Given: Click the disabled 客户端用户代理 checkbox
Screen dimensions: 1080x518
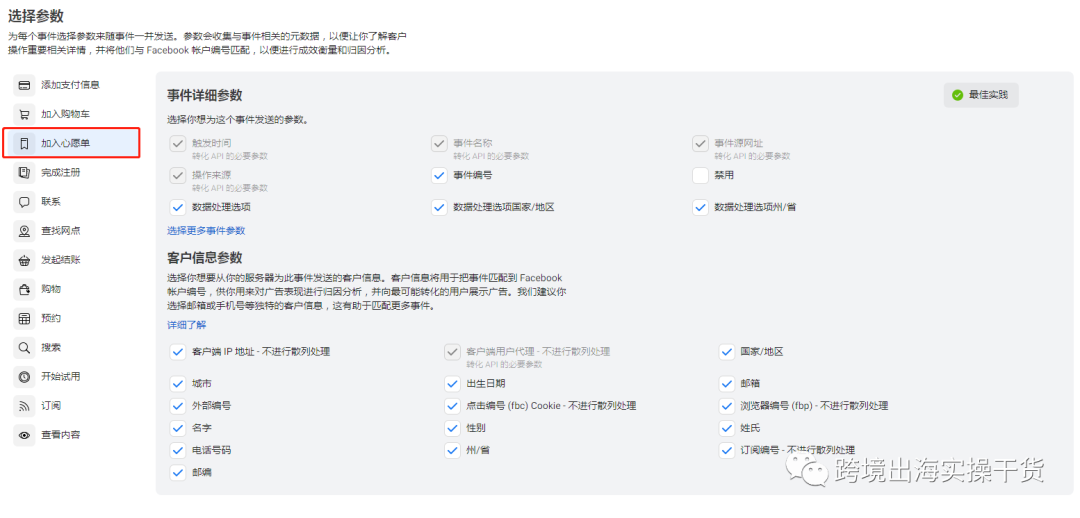Looking at the screenshot, I should coord(452,352).
